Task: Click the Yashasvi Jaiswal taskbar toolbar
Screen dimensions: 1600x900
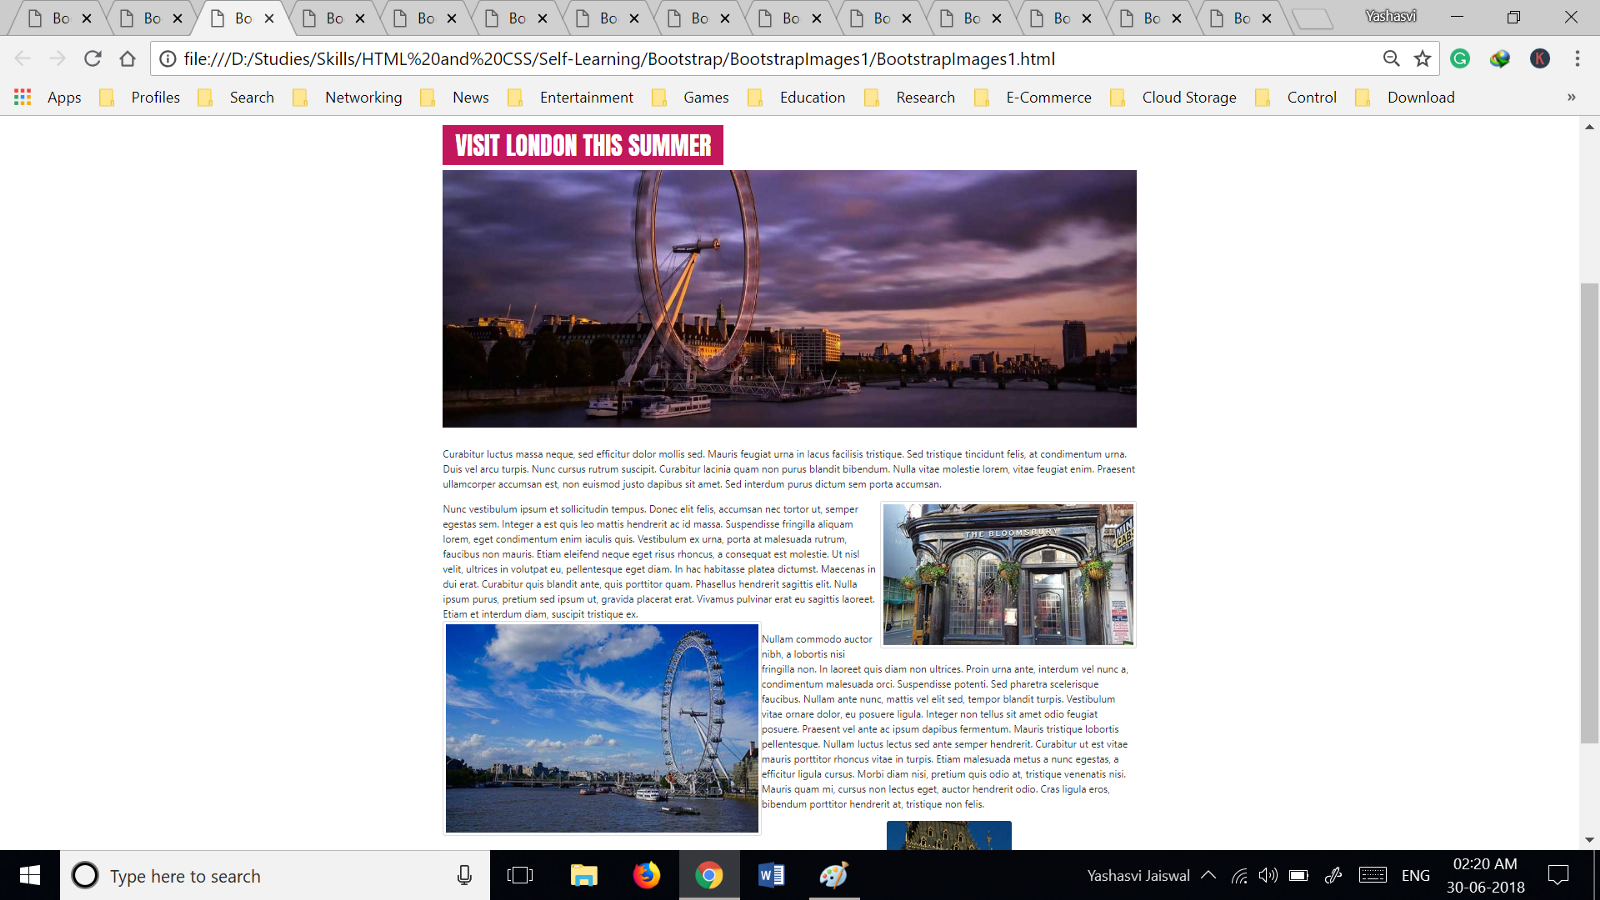Action: [x=1138, y=876]
